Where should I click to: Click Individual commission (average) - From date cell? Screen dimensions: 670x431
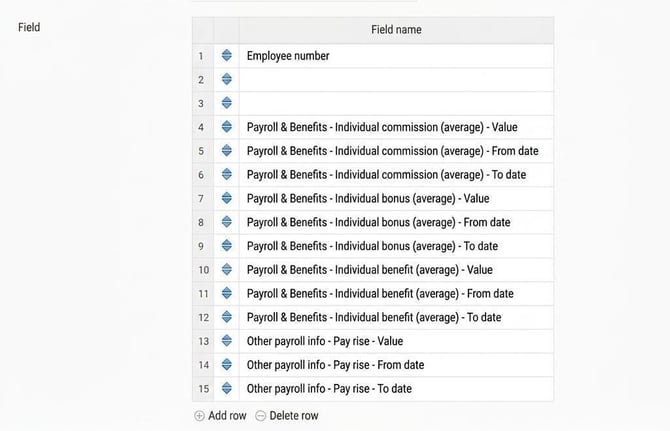(396, 151)
